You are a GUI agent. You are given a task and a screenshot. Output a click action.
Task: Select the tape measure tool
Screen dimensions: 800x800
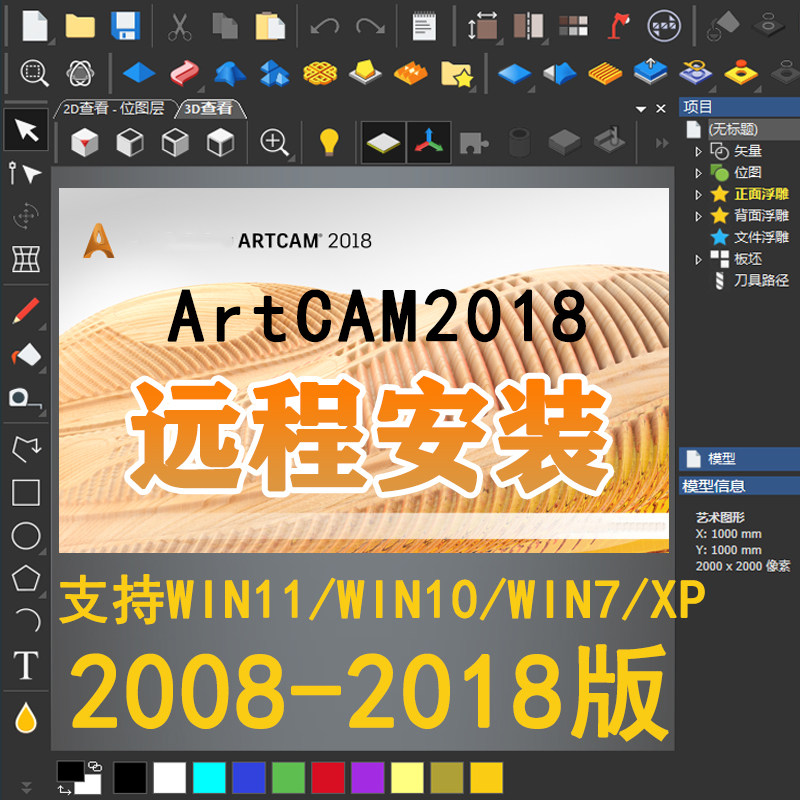coord(24,398)
